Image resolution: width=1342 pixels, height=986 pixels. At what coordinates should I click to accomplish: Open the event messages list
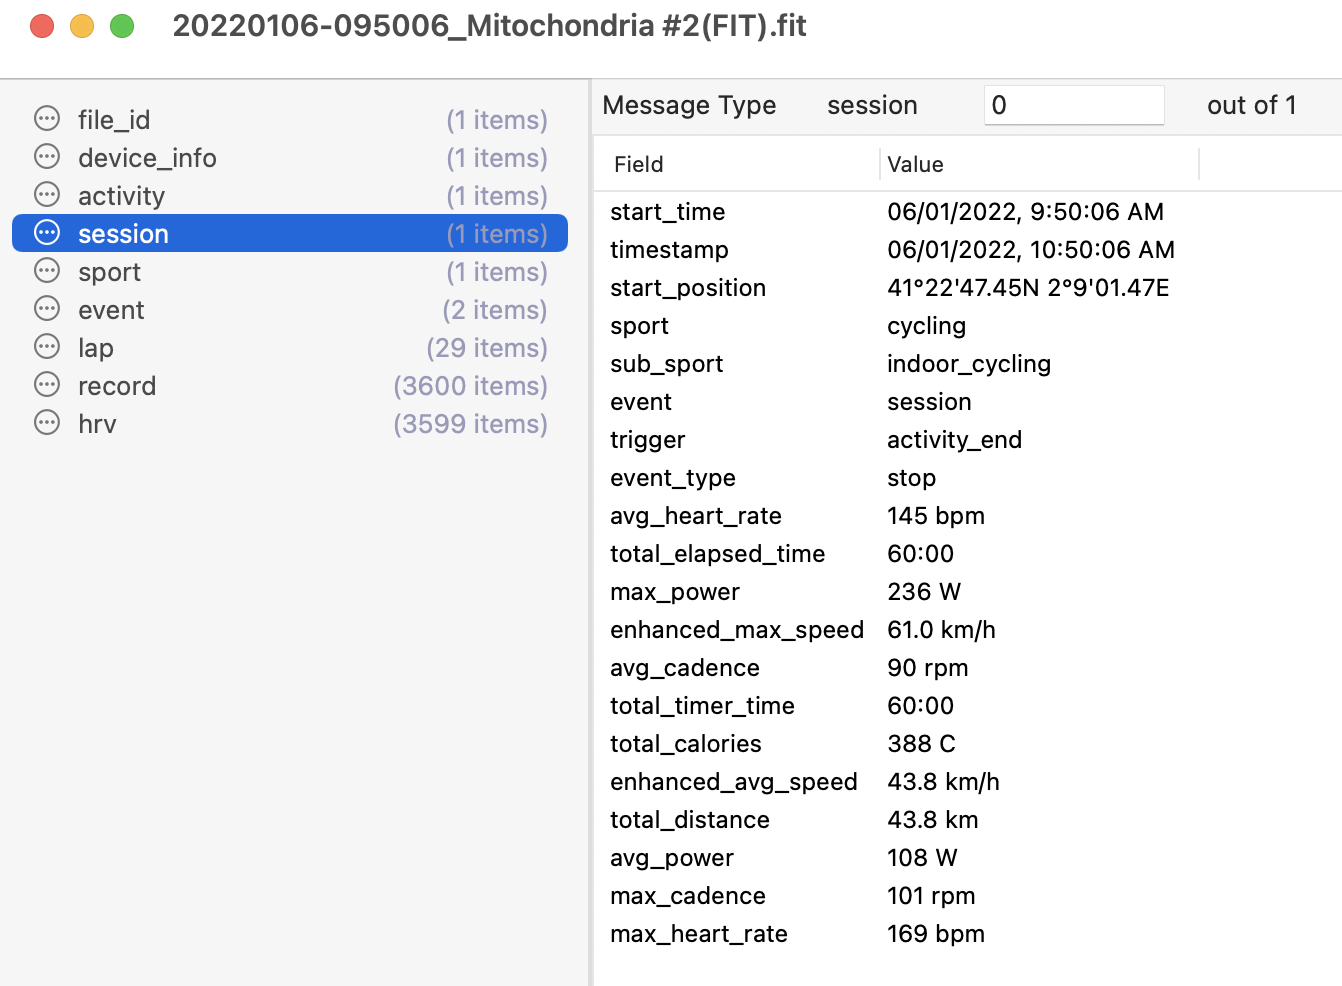coord(290,310)
